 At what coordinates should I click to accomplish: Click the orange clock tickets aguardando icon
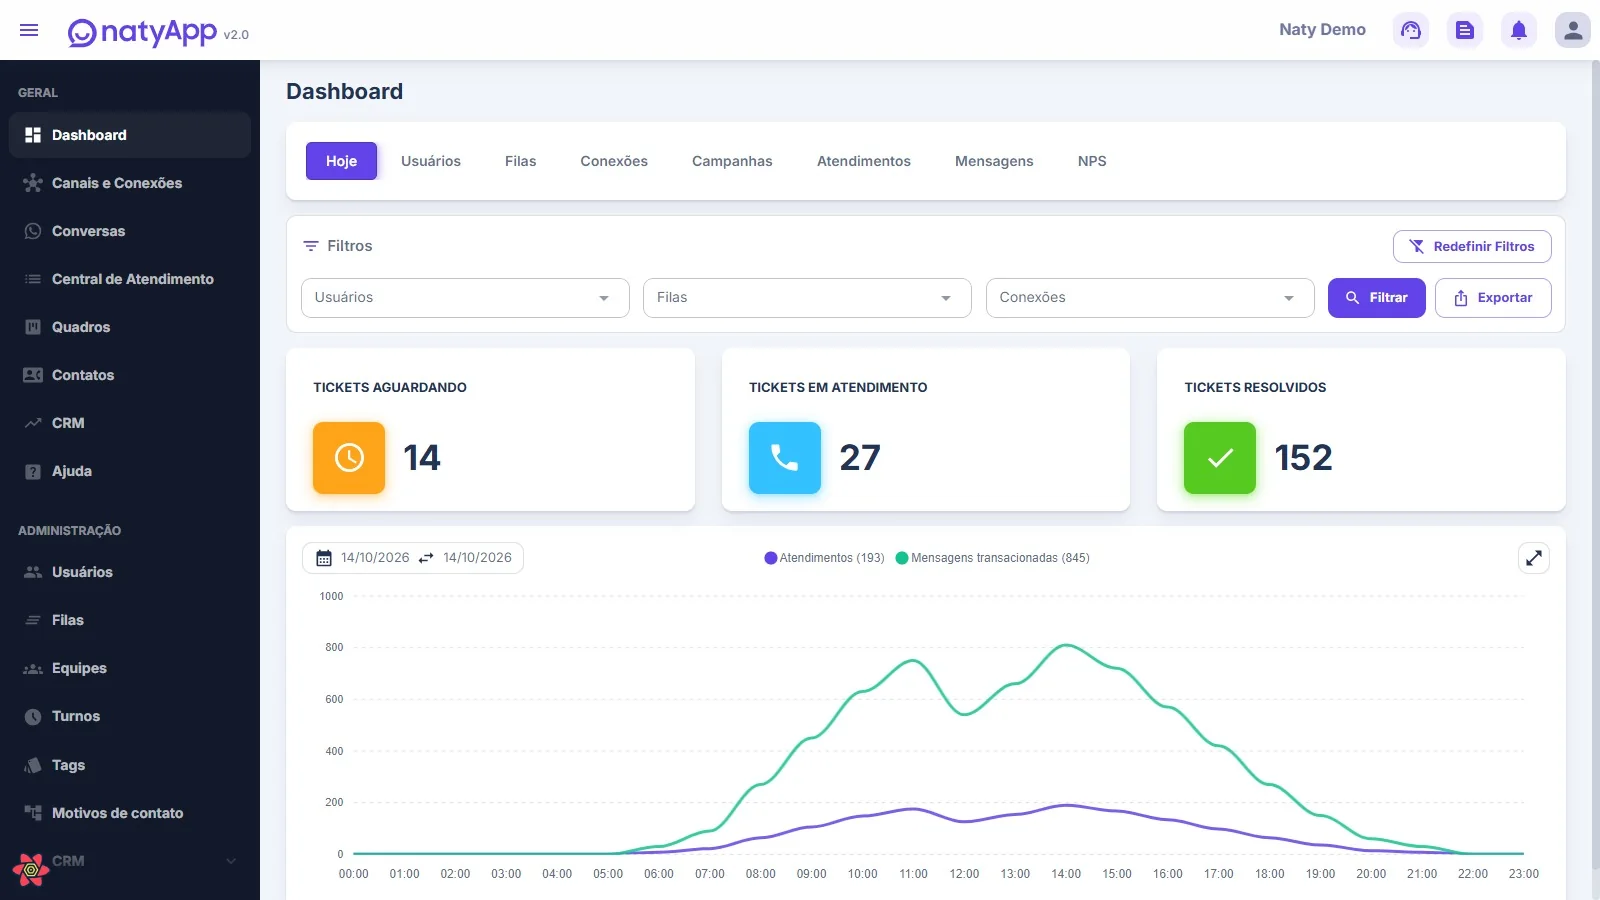(349, 458)
